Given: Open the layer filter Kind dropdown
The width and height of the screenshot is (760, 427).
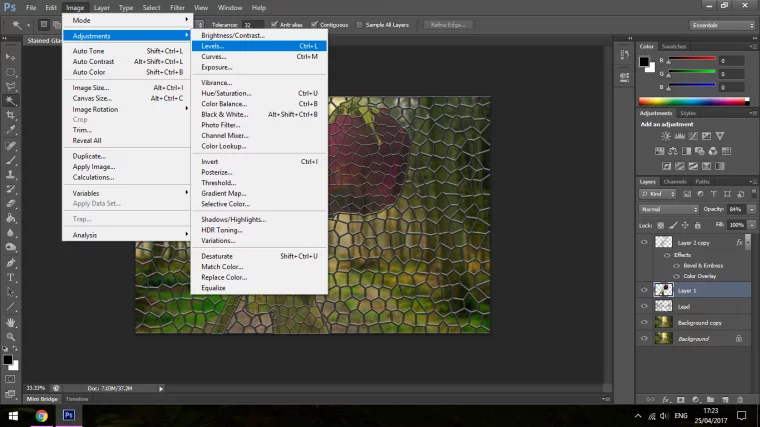Looking at the screenshot, I should (x=658, y=194).
